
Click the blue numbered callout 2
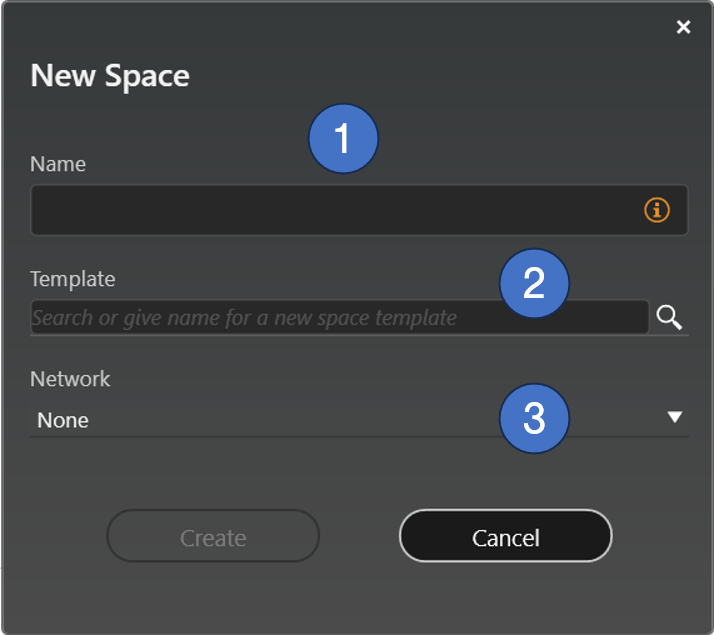534,283
